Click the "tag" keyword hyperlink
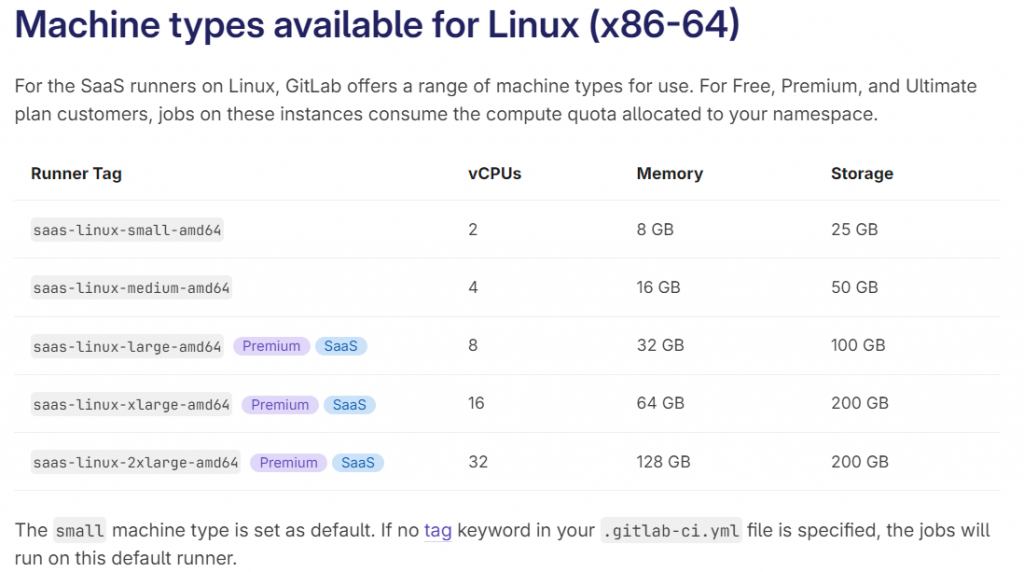 (x=438, y=530)
